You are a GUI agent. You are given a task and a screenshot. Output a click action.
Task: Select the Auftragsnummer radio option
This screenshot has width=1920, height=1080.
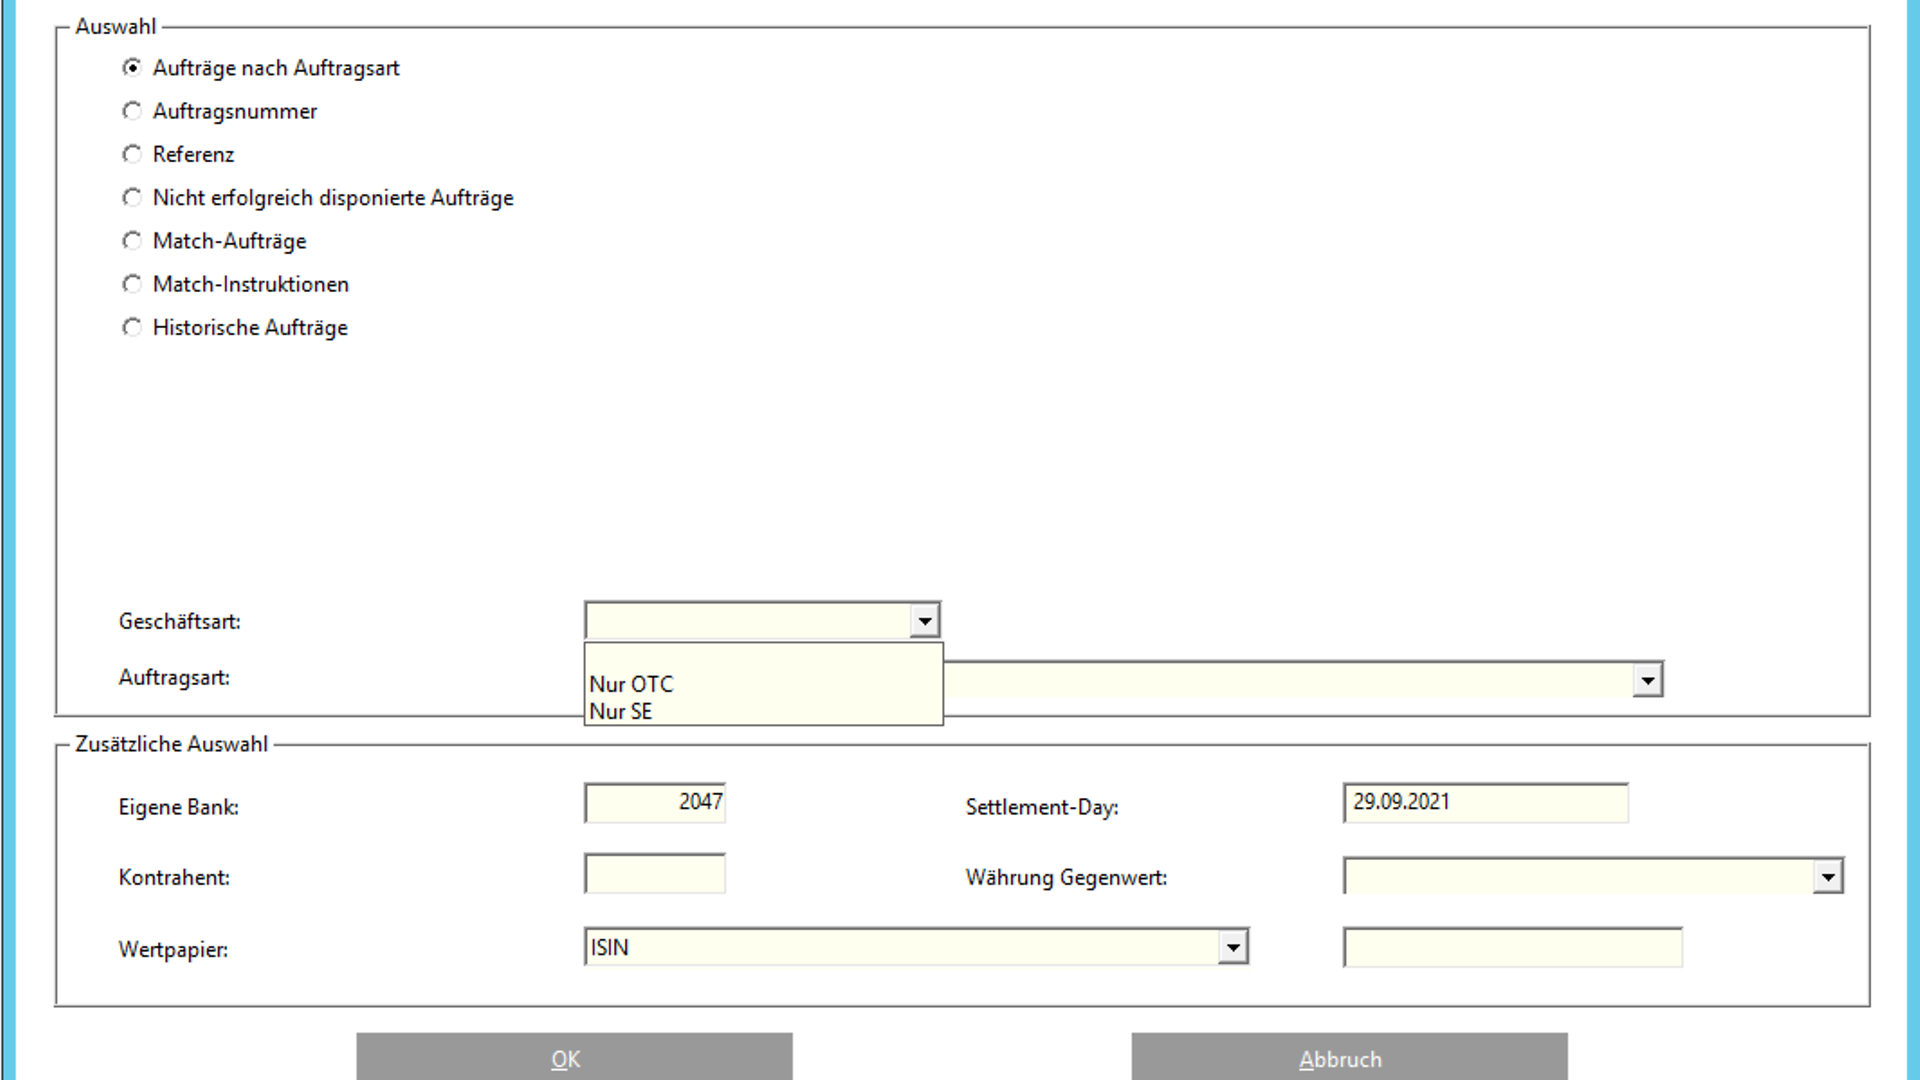(x=132, y=111)
